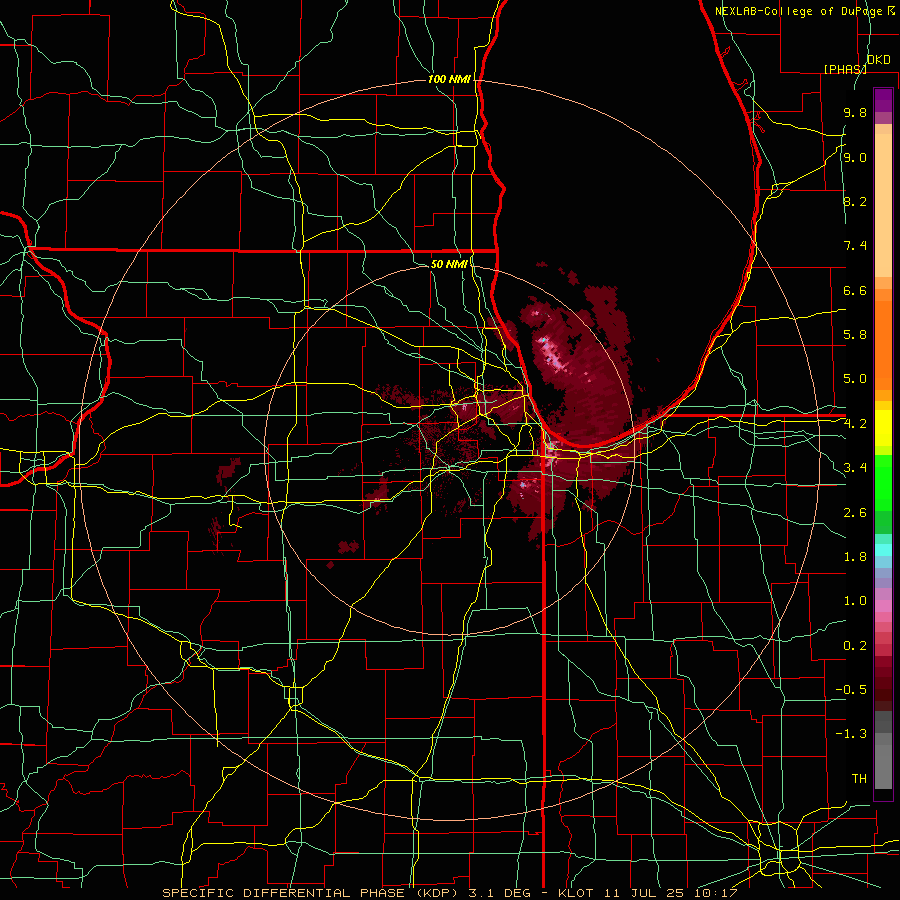Click the bright green segment of the color bar
This screenshot has width=900, height=900.
[883, 484]
